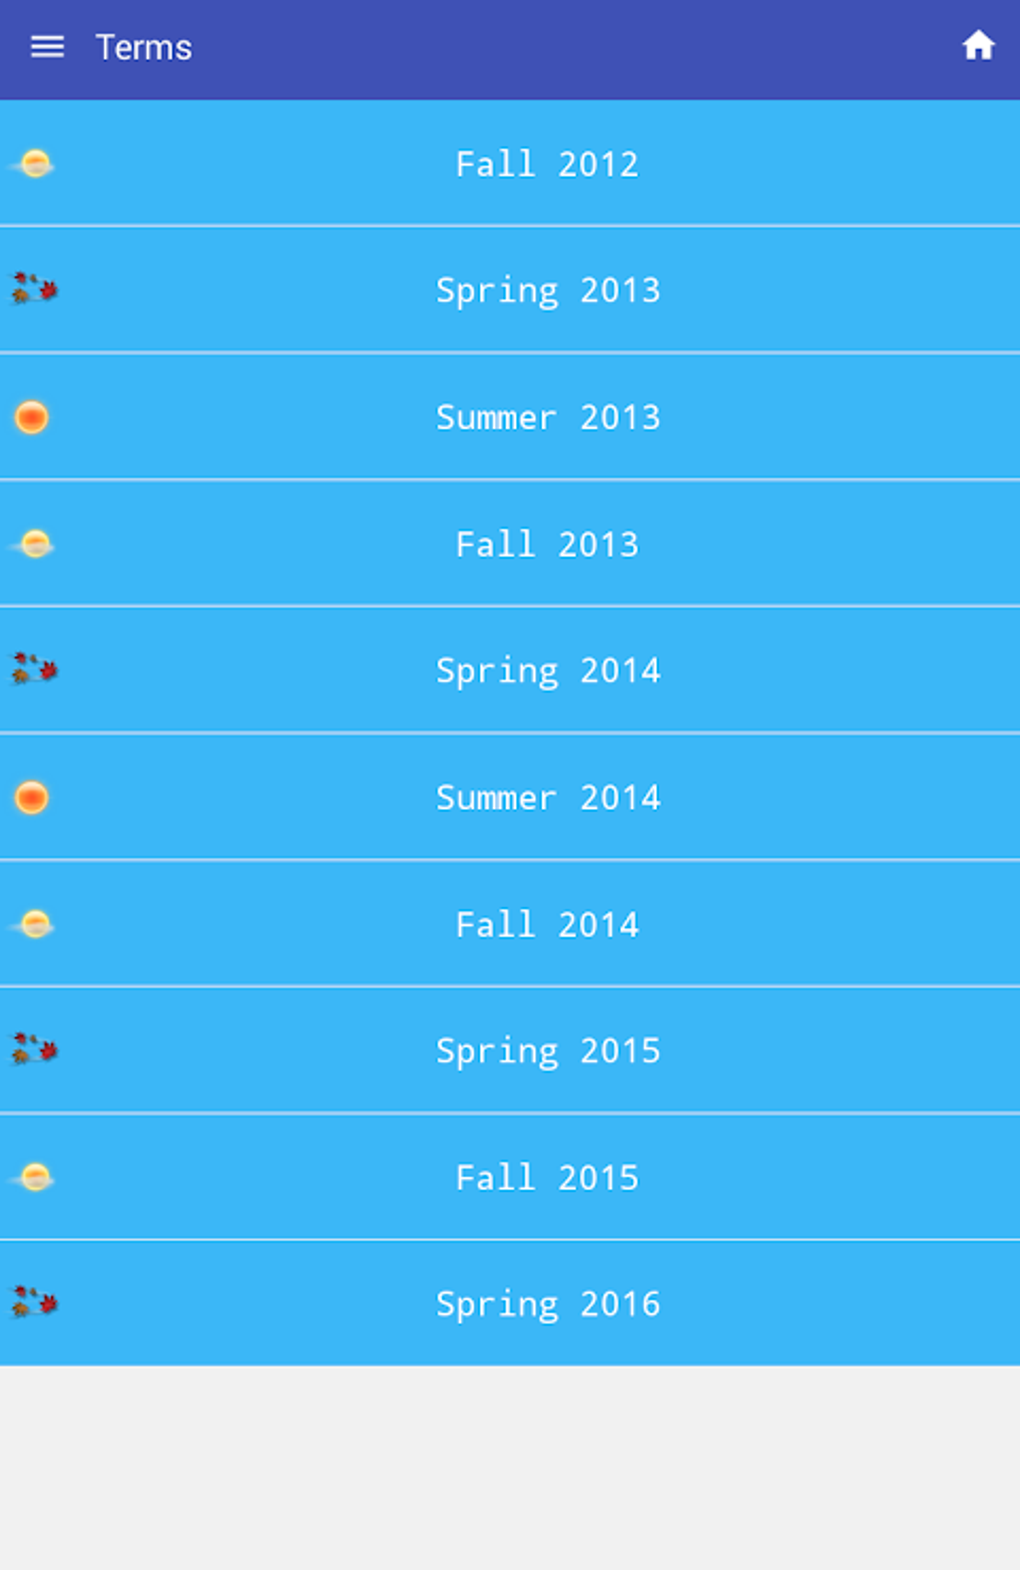Image resolution: width=1020 pixels, height=1570 pixels.
Task: Click the leaves icon beside Spring 2014
Action: [x=35, y=670]
